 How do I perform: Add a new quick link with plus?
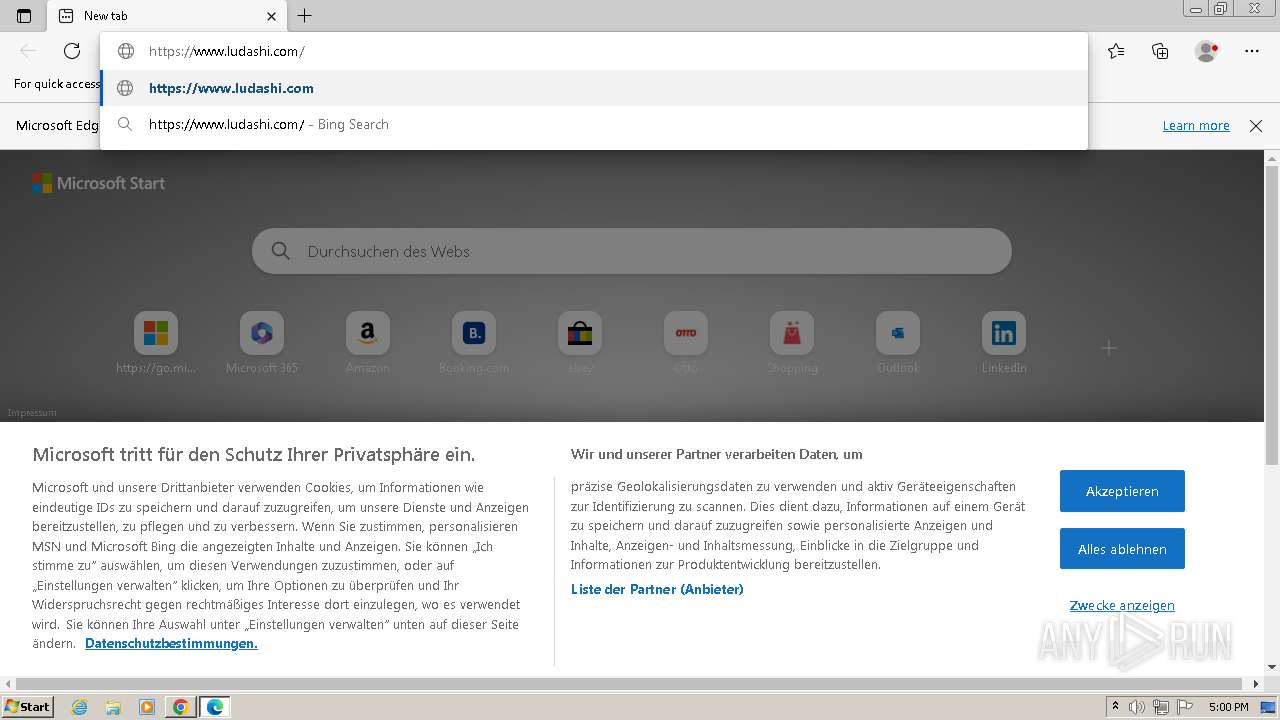tap(1109, 348)
